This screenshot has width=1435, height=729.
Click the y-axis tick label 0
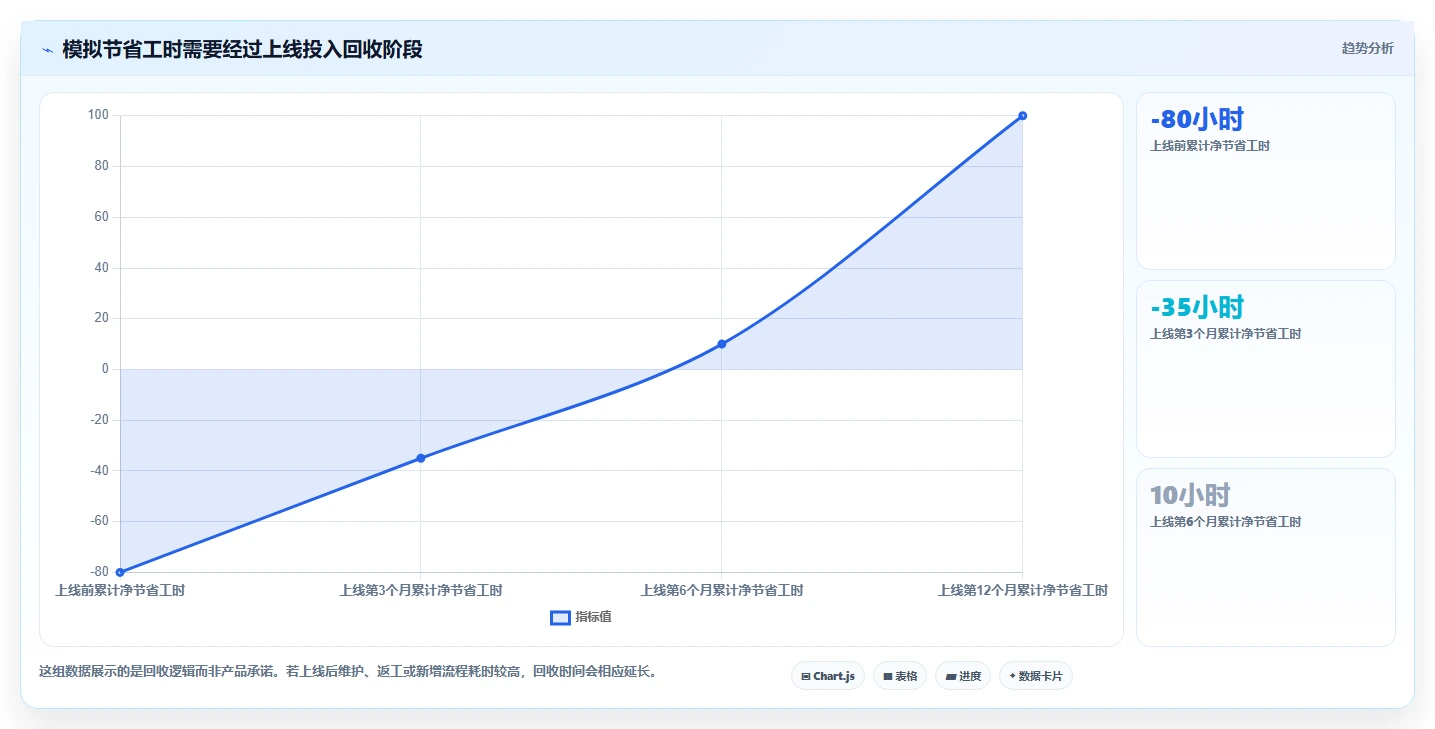coord(105,369)
